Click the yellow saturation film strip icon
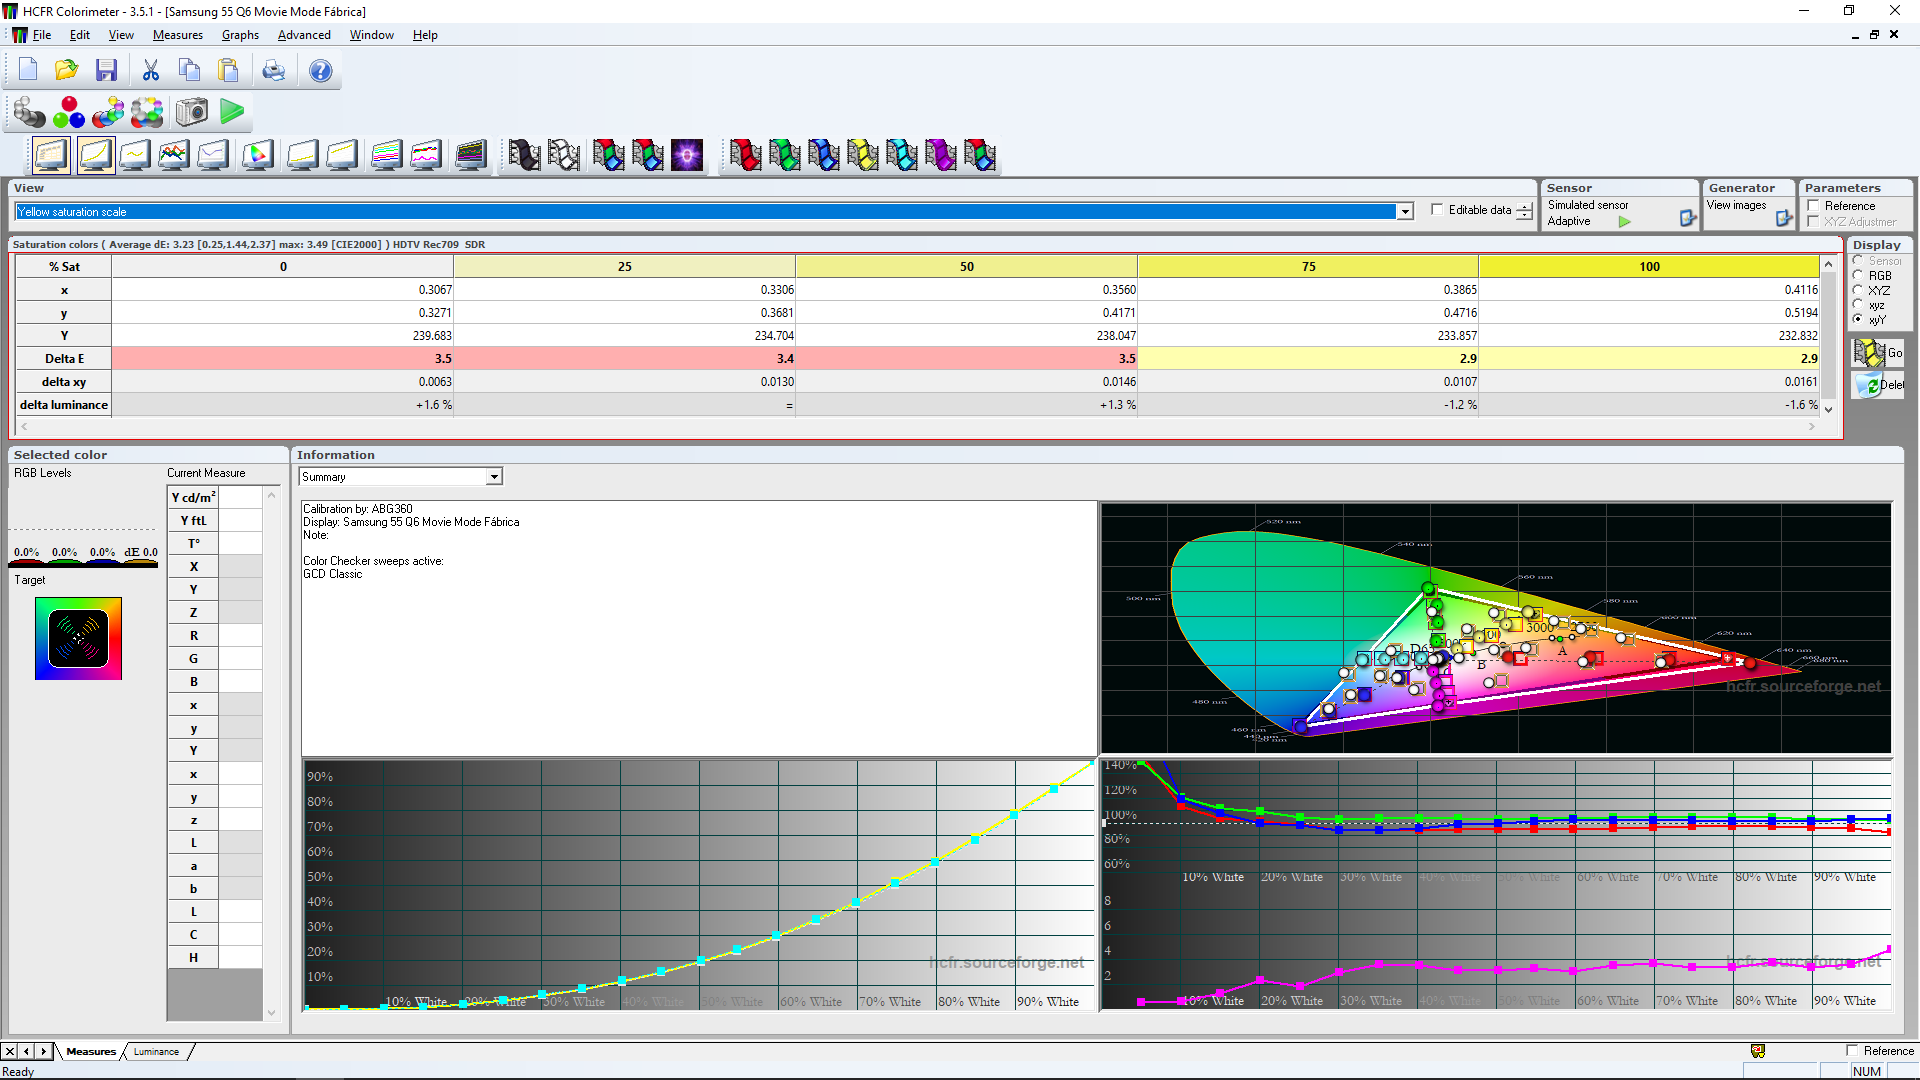This screenshot has height=1080, width=1920. [862, 155]
